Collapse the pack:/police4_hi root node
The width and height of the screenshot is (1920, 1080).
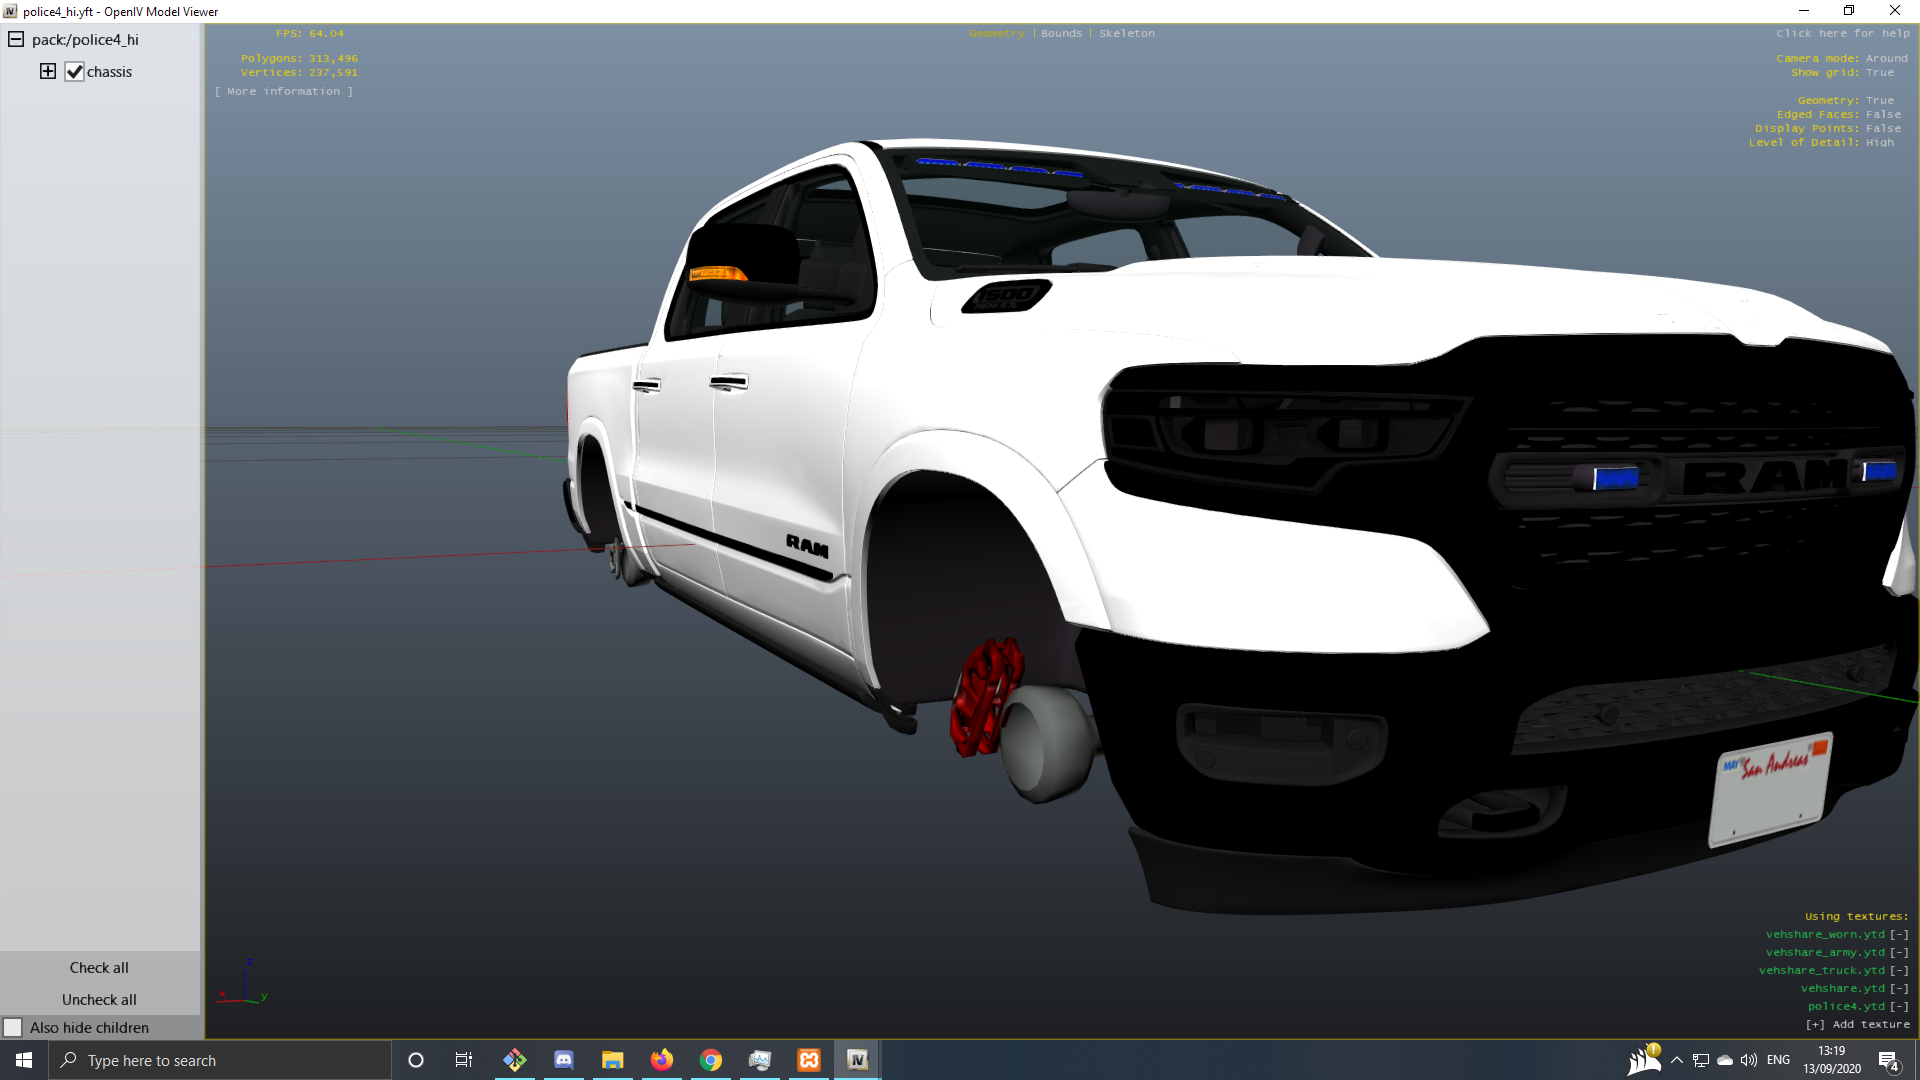[16, 40]
